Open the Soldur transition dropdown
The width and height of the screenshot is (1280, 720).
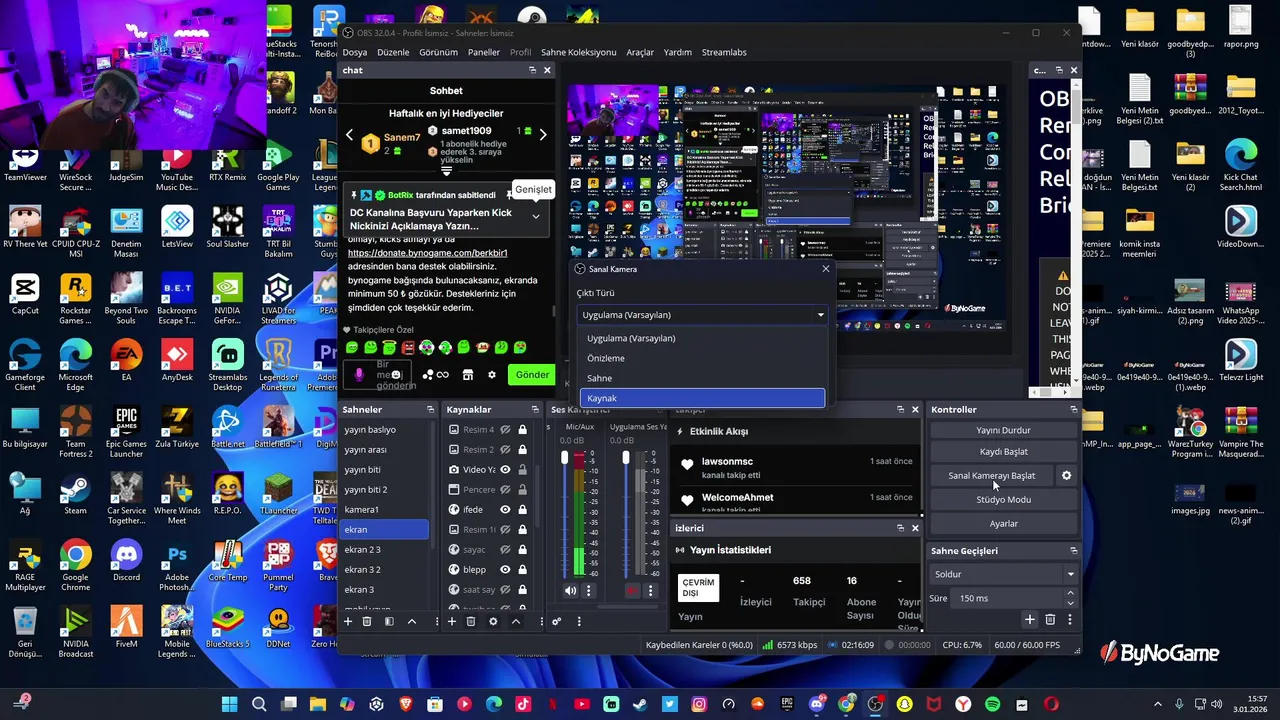(x=1004, y=574)
